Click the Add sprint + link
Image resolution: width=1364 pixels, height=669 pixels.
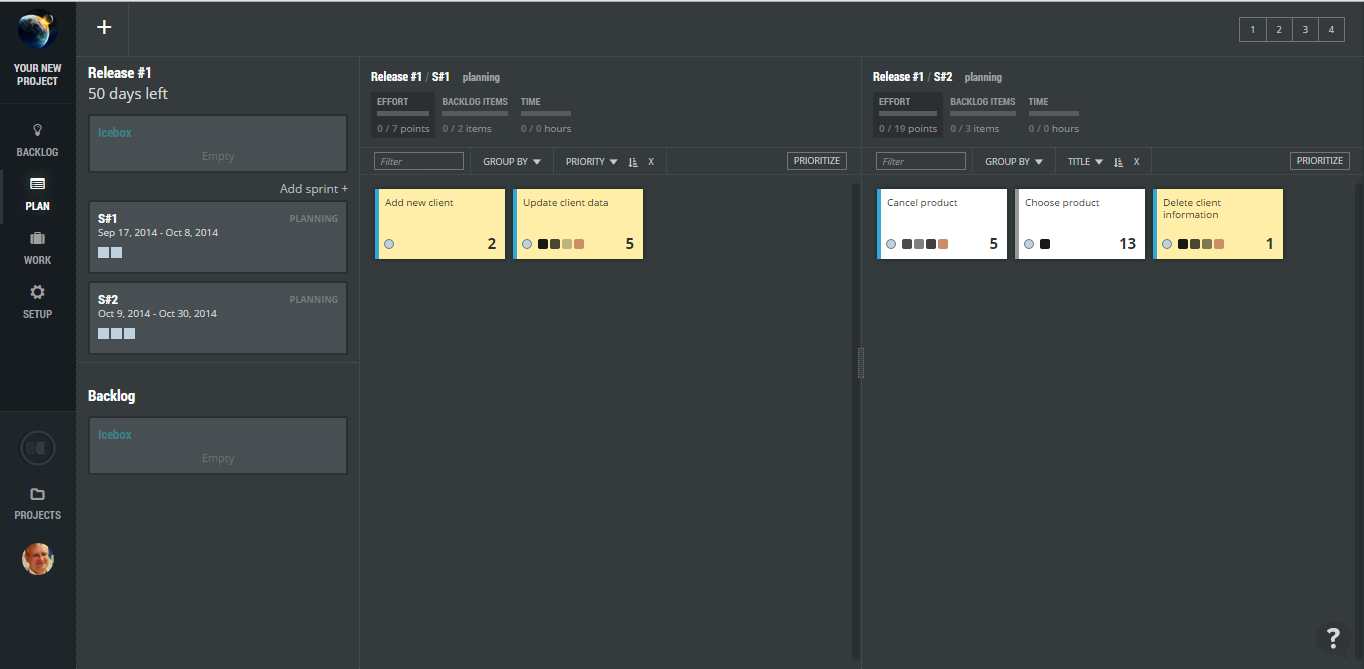click(x=313, y=188)
